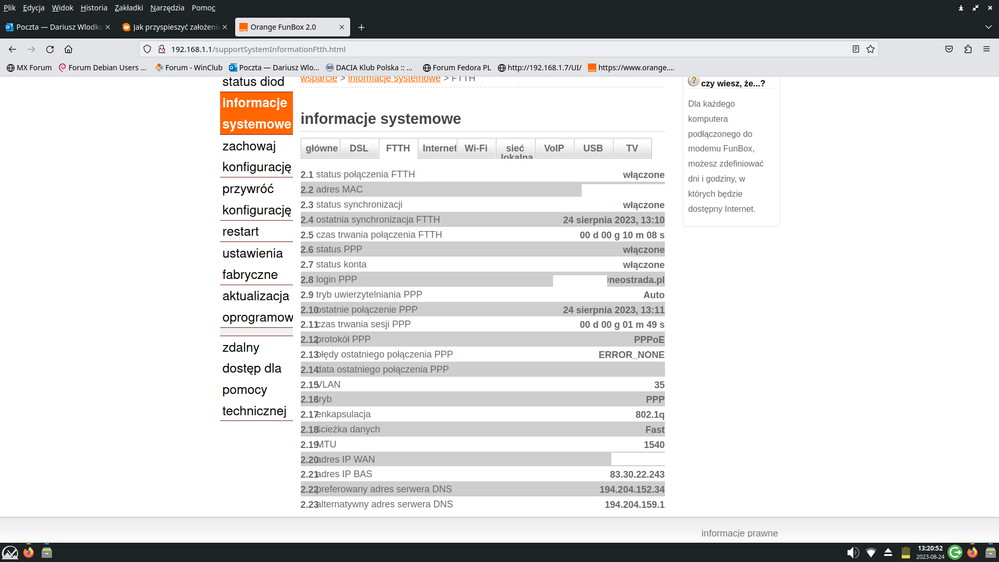Image resolution: width=999 pixels, height=562 pixels.
Task: Open the 'informacje prawne' footer link
Action: (x=739, y=533)
